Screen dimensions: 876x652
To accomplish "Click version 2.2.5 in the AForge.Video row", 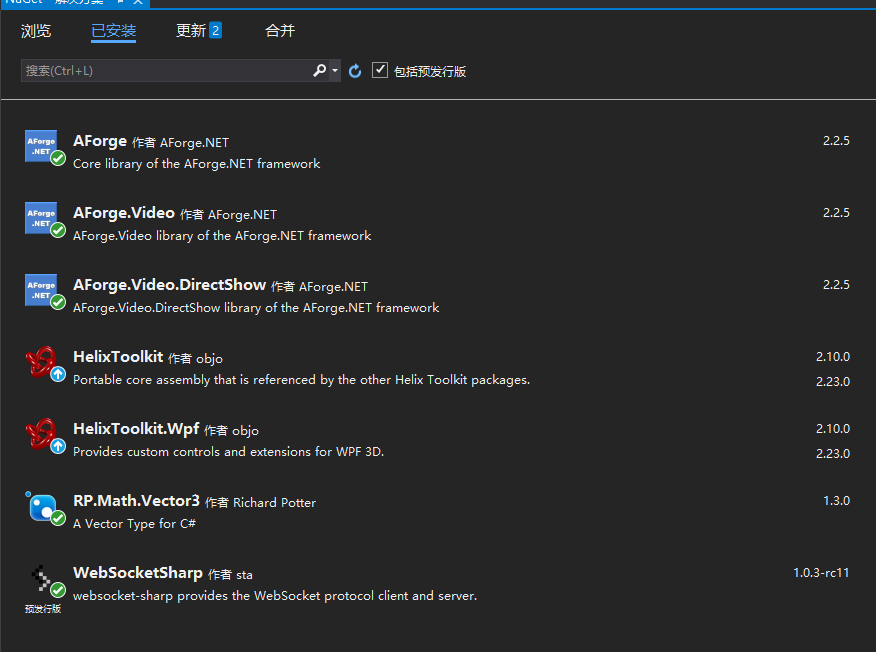I will 836,213.
